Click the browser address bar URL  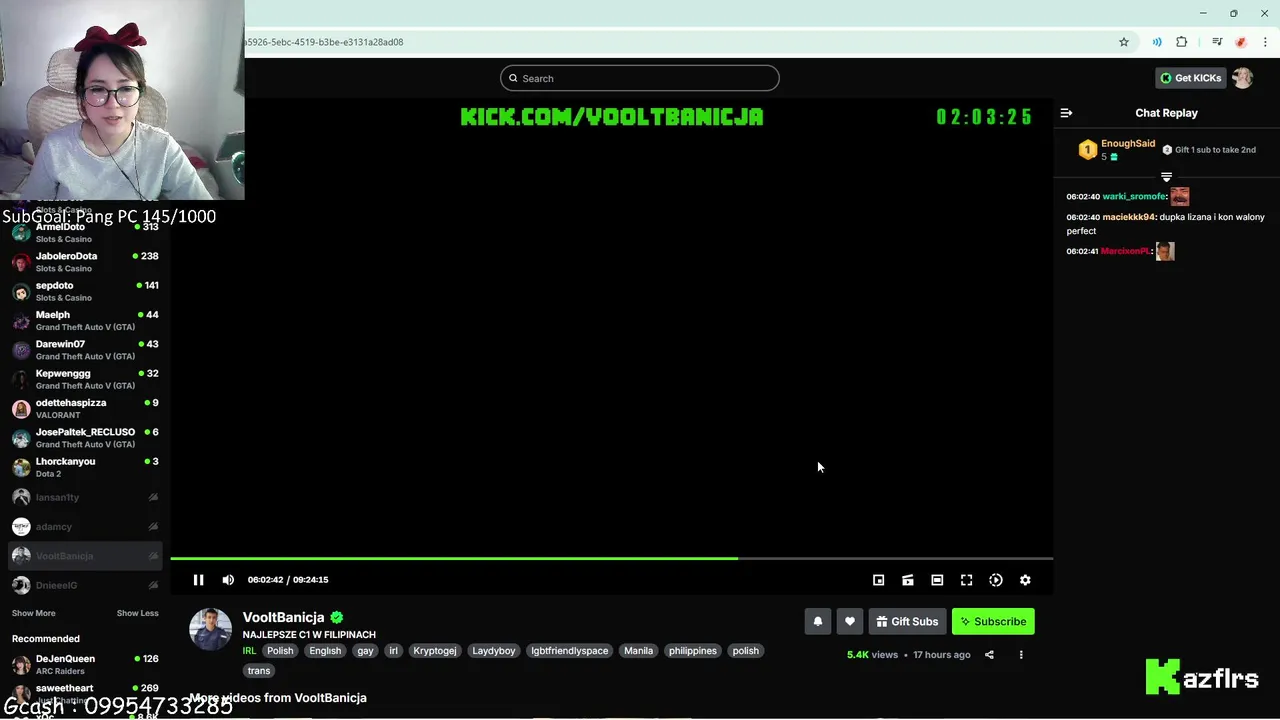click(325, 42)
